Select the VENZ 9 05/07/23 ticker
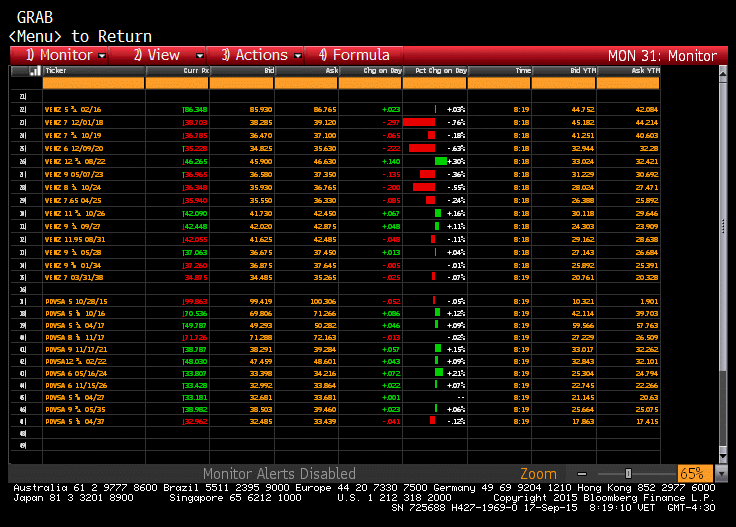 (x=74, y=175)
